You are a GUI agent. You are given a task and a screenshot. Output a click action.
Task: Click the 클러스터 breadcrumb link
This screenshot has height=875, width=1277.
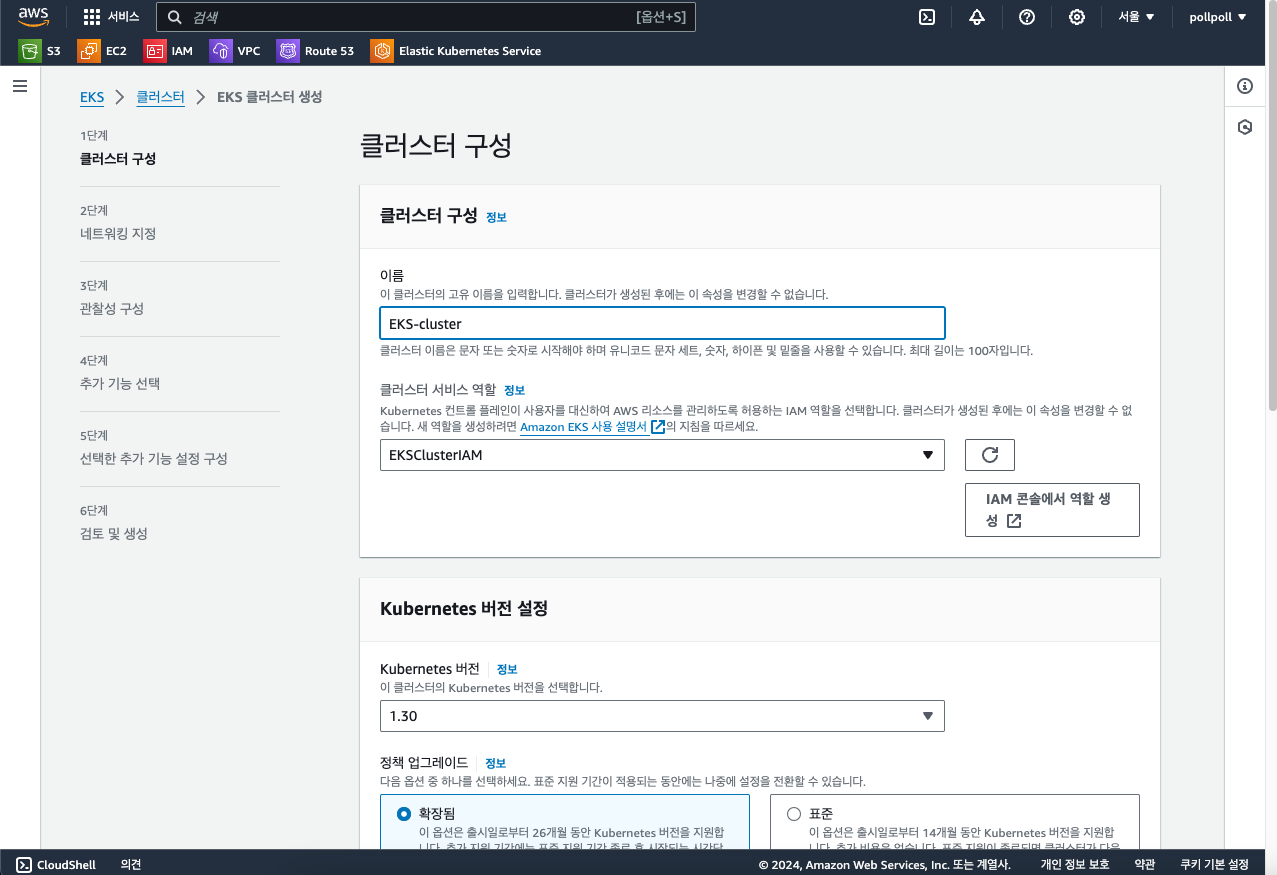pyautogui.click(x=160, y=97)
